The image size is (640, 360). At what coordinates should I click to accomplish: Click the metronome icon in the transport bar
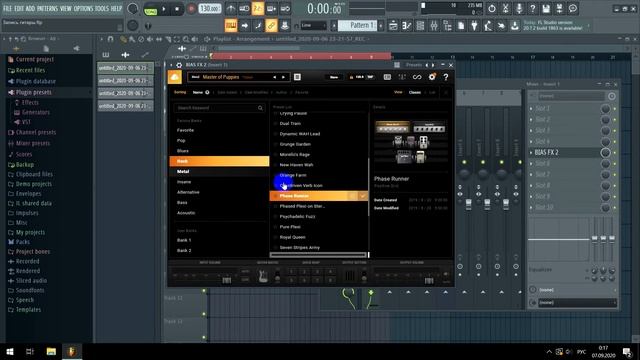point(231,8)
